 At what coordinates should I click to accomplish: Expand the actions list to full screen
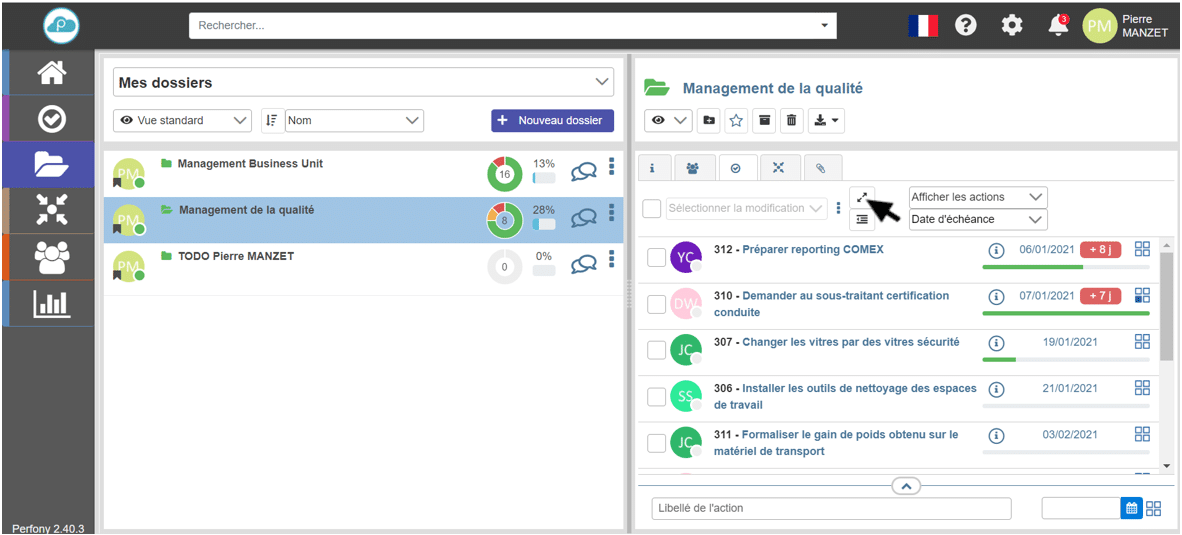[862, 197]
